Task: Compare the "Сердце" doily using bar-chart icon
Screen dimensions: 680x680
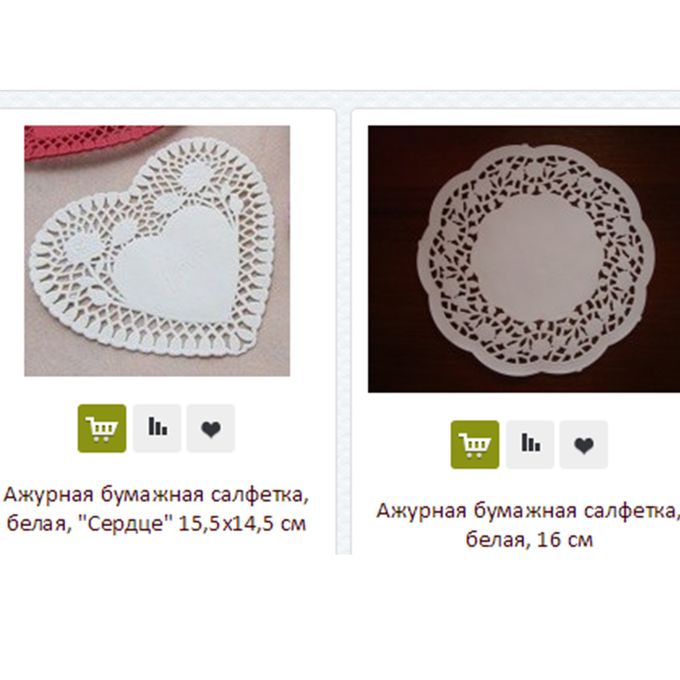Action: 157,428
